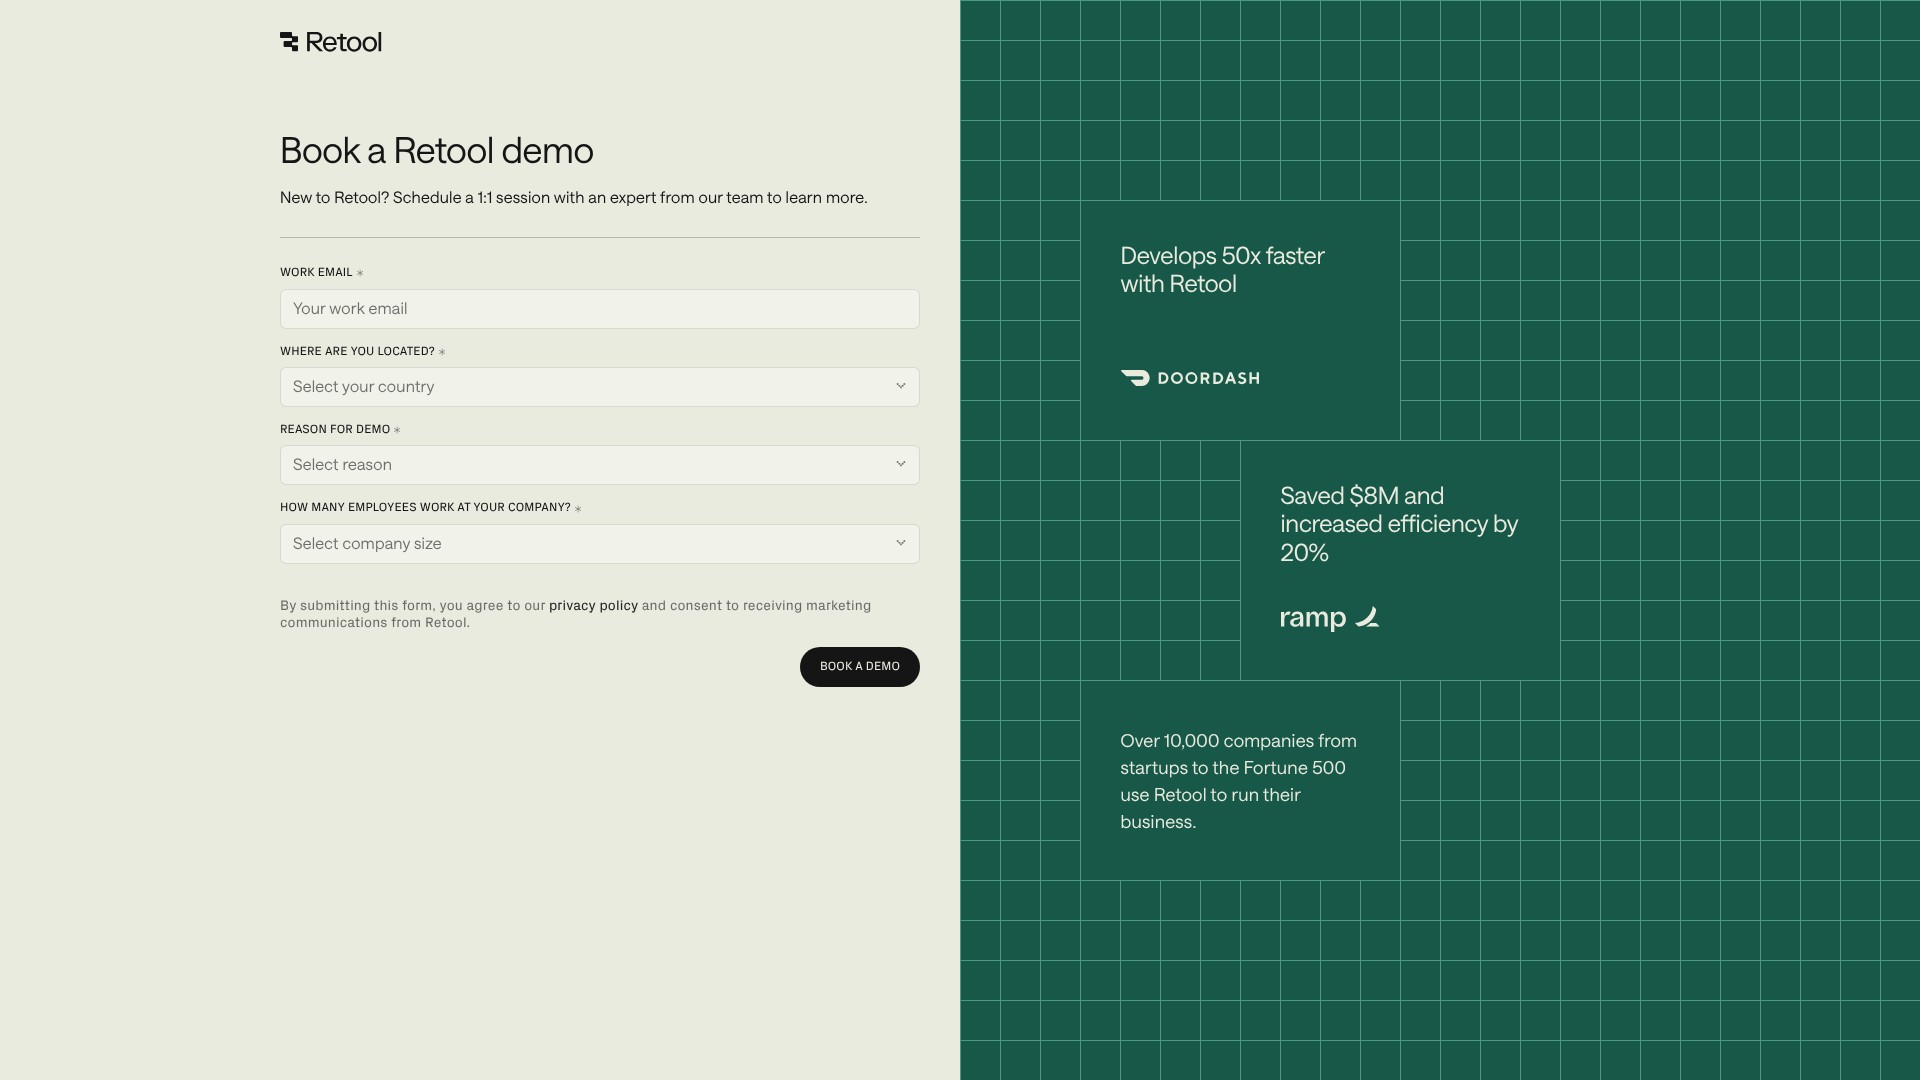Click the 'REASON FOR DEMO' label
Screen dimensions: 1920x1080
point(335,430)
